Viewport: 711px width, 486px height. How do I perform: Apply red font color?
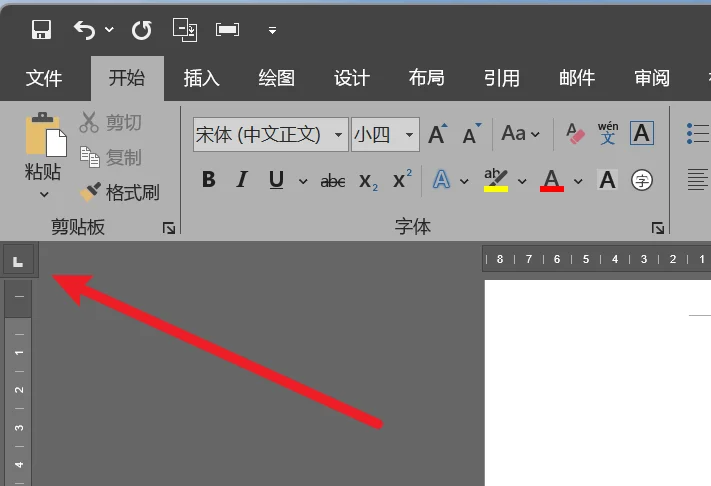tap(551, 180)
